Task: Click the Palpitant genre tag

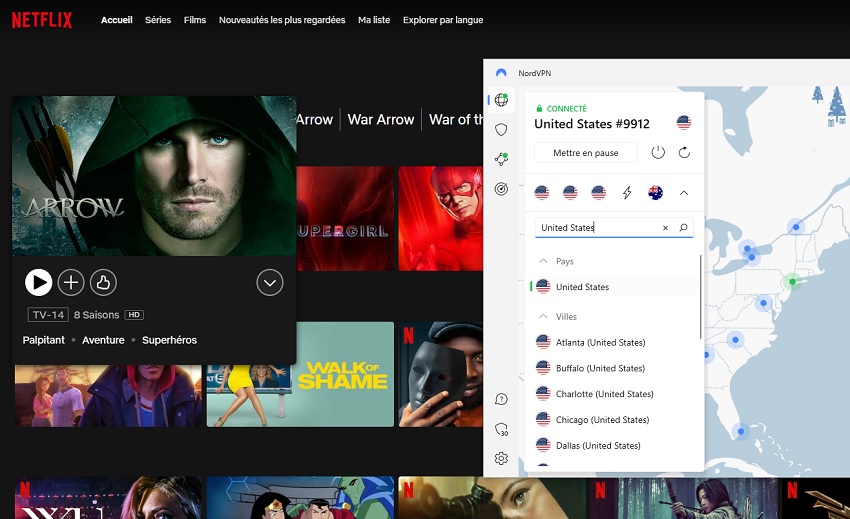Action: [43, 340]
